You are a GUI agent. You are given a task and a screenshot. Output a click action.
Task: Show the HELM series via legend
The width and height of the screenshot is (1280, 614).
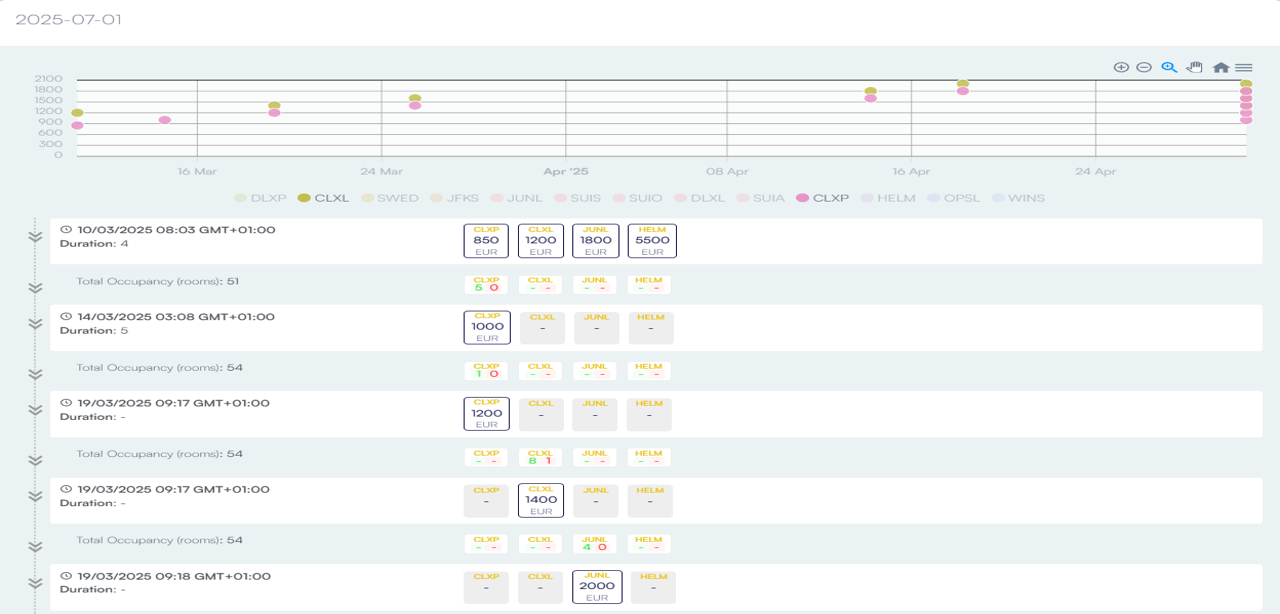coord(888,198)
